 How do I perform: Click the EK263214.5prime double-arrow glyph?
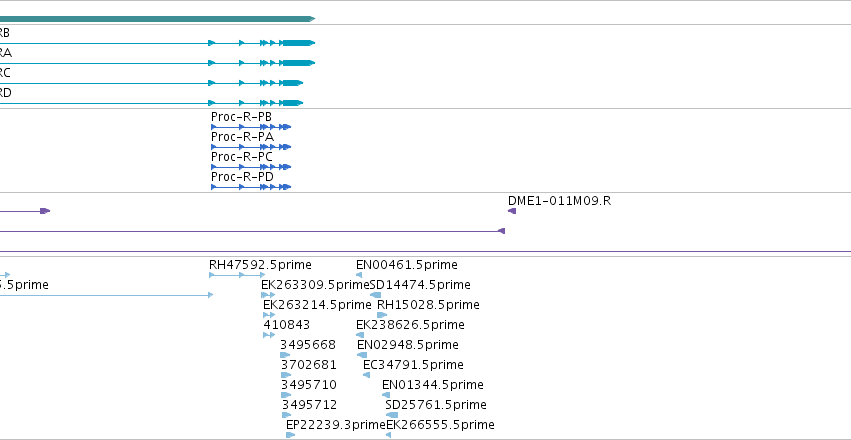(269, 315)
